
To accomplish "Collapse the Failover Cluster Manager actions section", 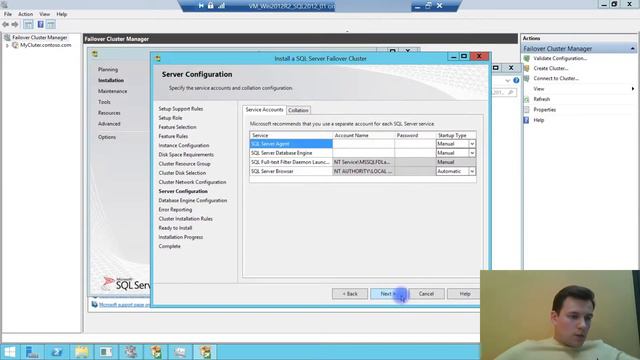I will click(x=632, y=49).
